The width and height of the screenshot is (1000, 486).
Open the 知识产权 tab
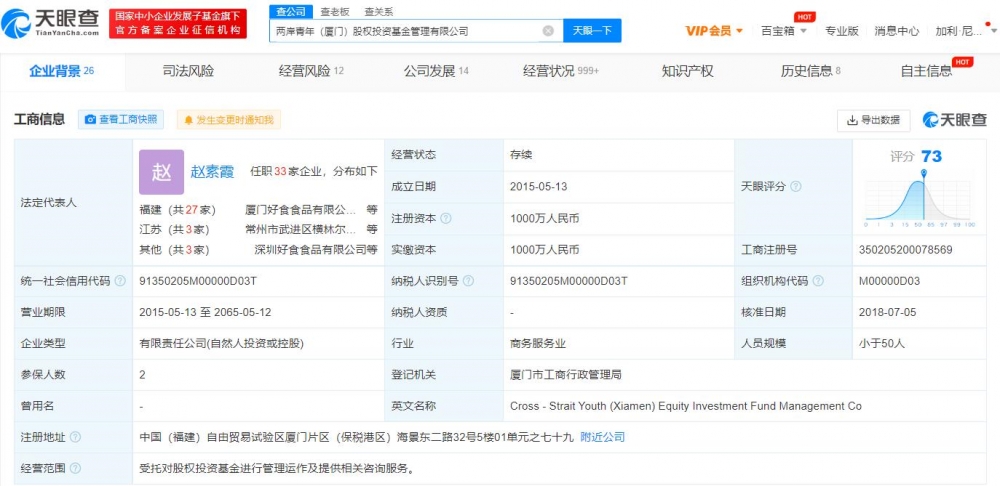point(688,71)
